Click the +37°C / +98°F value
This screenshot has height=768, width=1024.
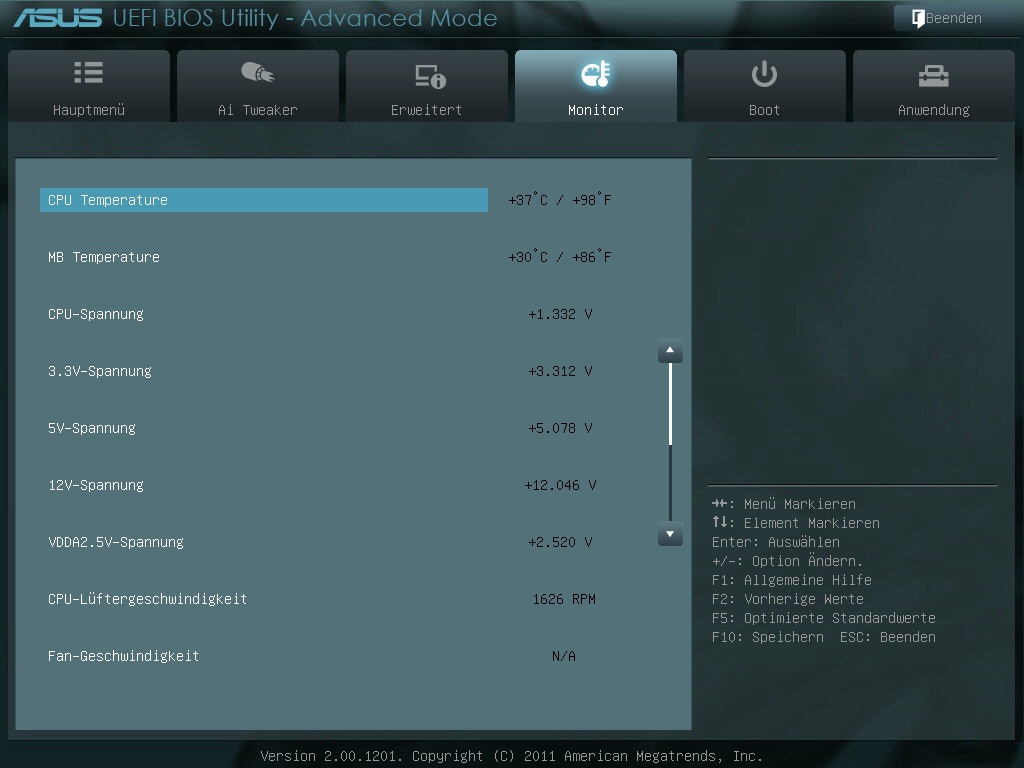560,200
